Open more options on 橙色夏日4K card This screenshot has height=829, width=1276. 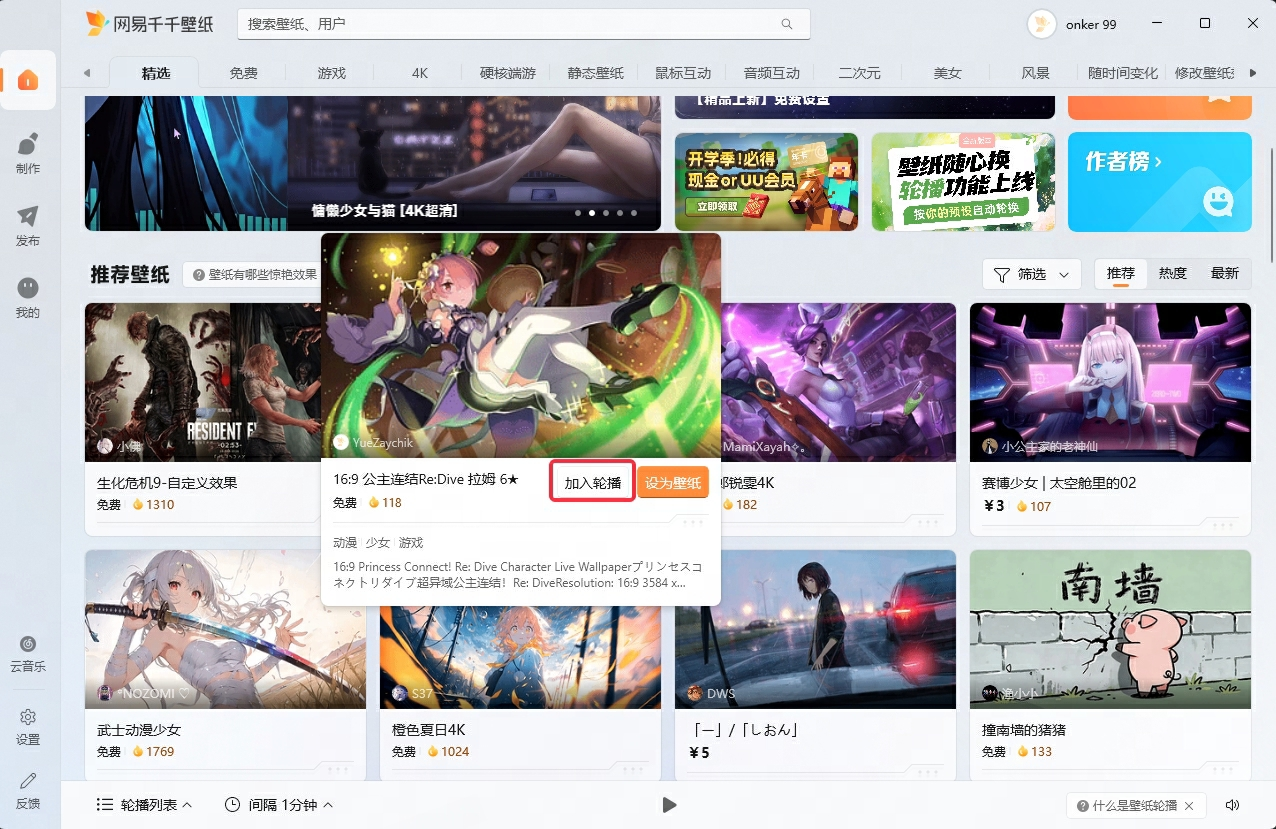click(632, 769)
